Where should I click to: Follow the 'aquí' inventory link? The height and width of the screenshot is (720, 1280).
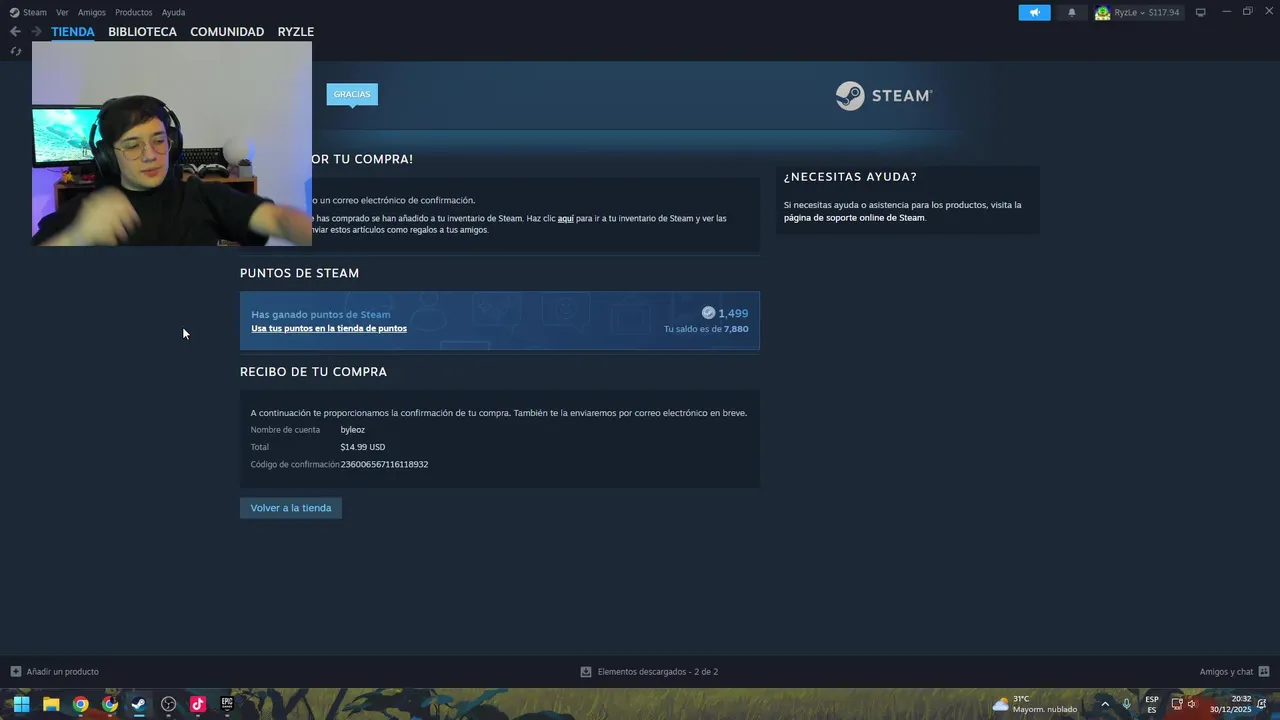pos(565,218)
